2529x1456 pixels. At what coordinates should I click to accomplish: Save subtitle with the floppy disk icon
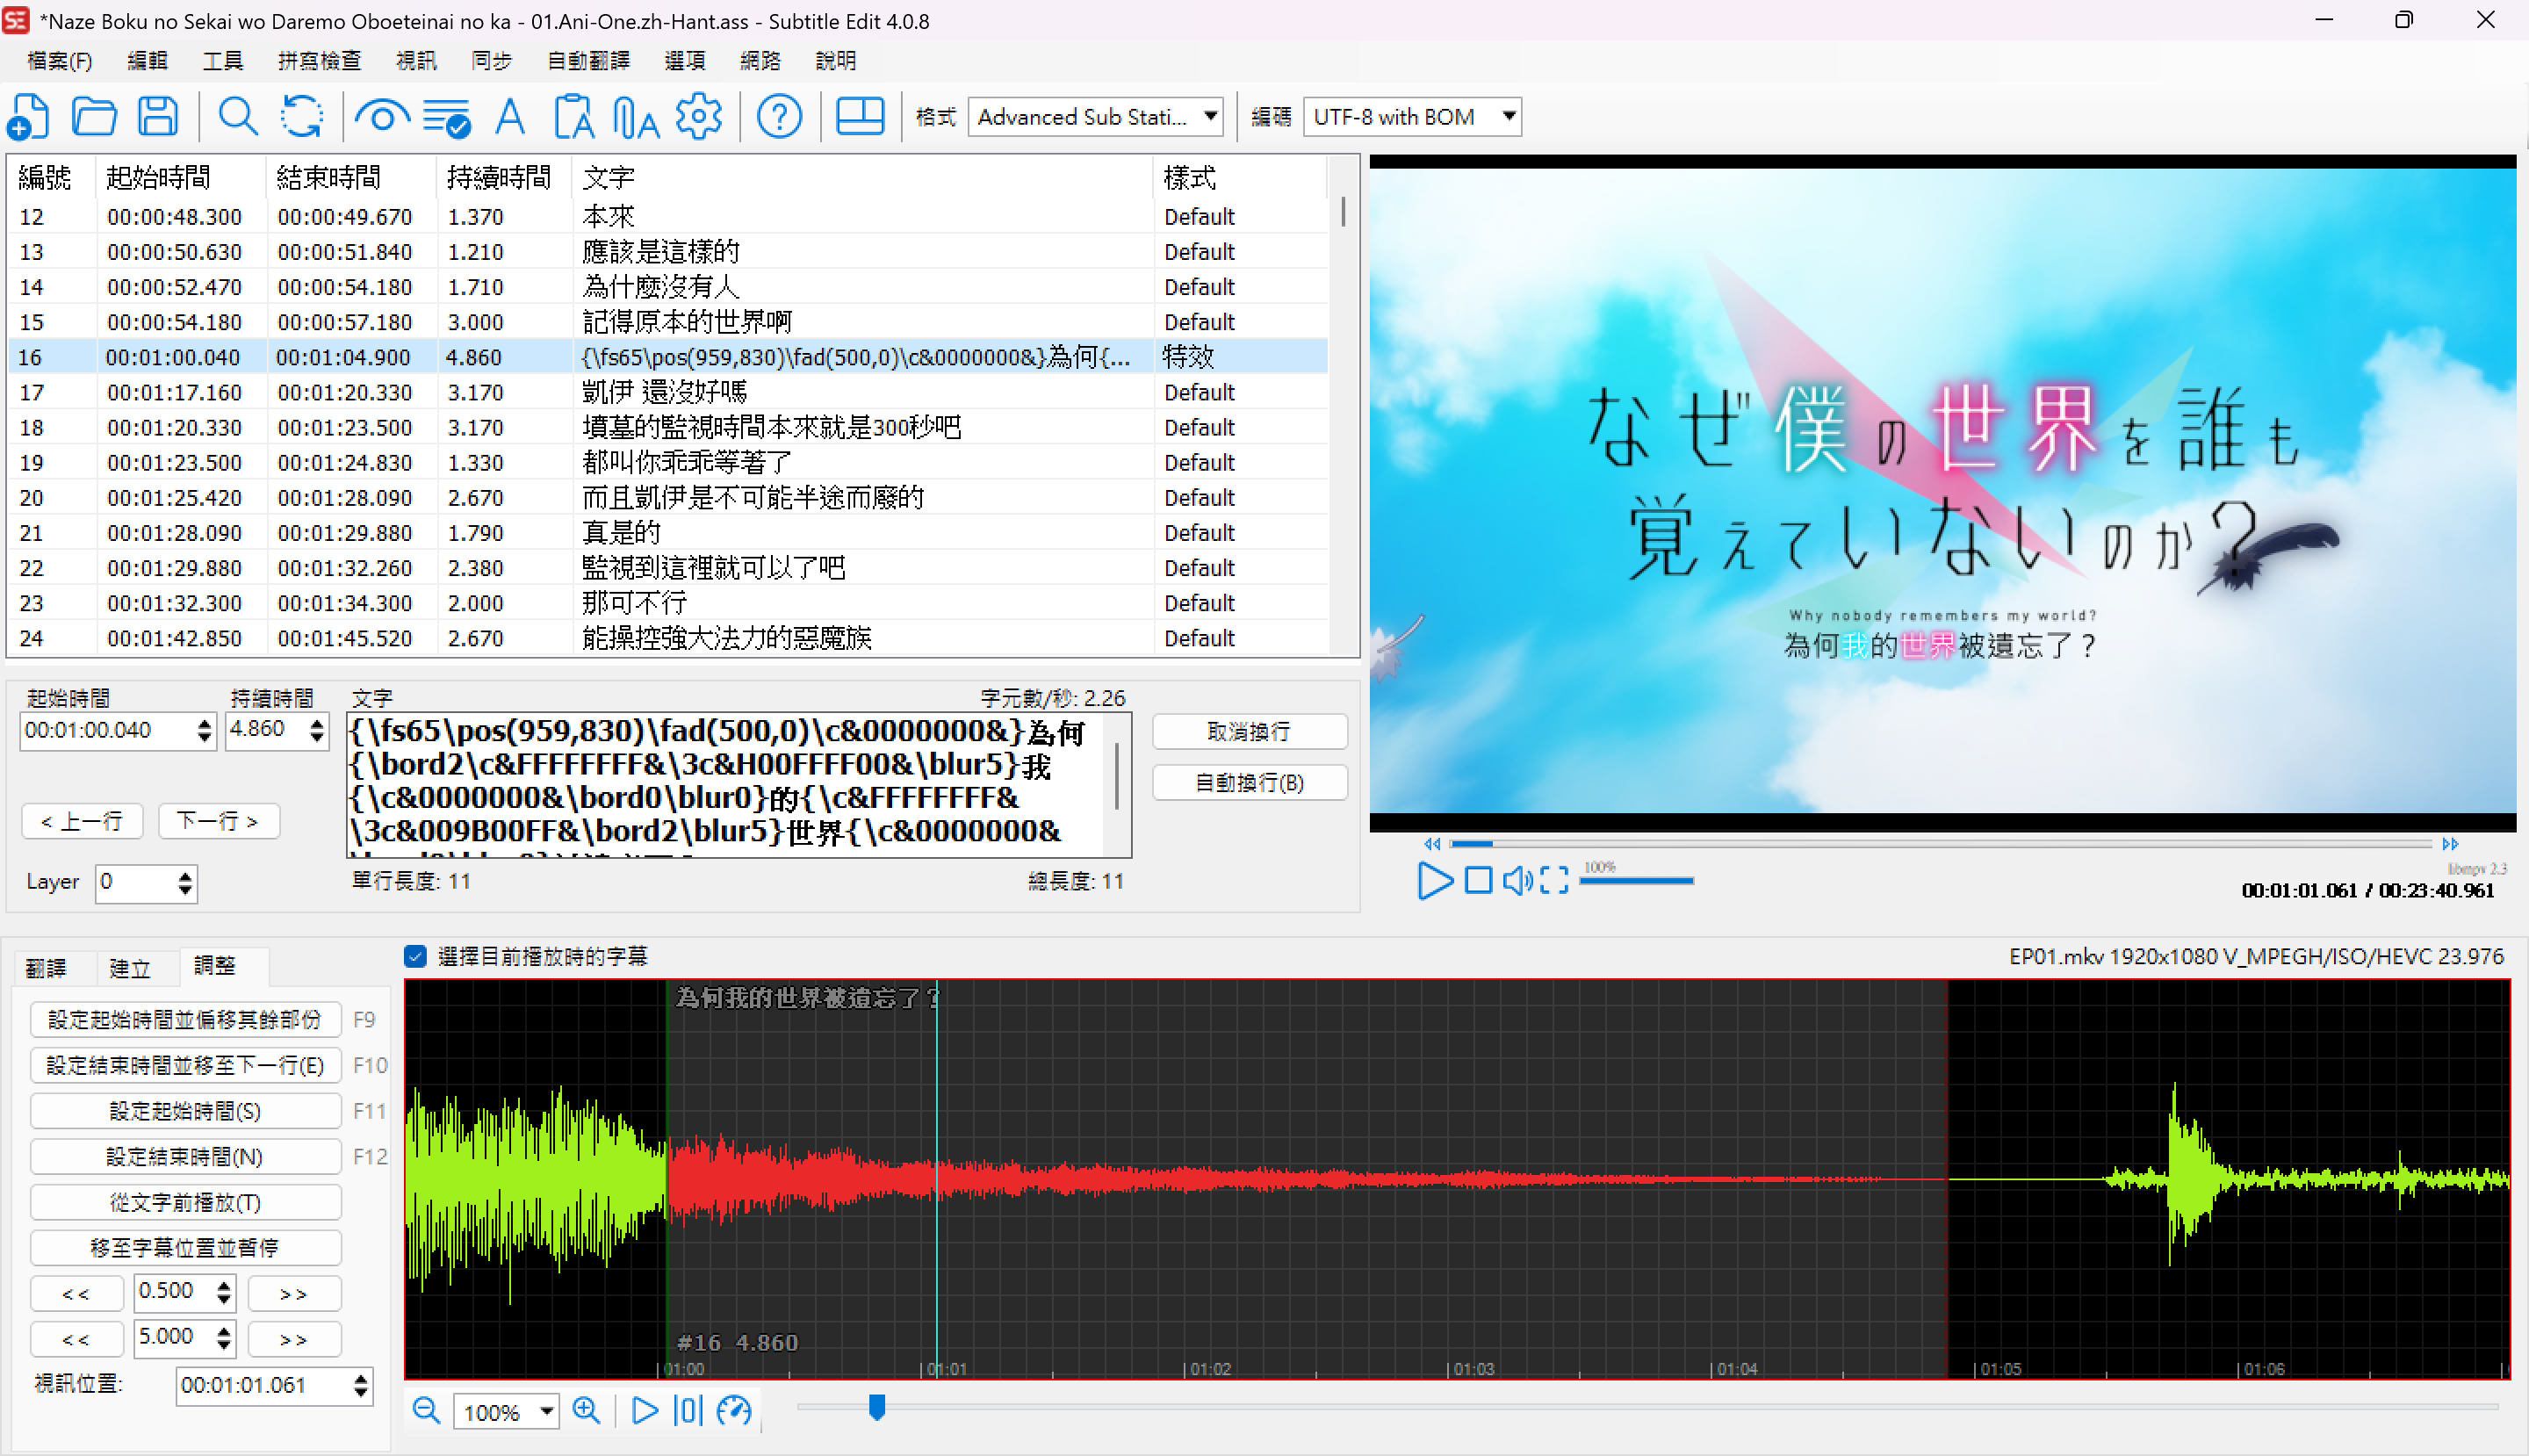coord(158,117)
